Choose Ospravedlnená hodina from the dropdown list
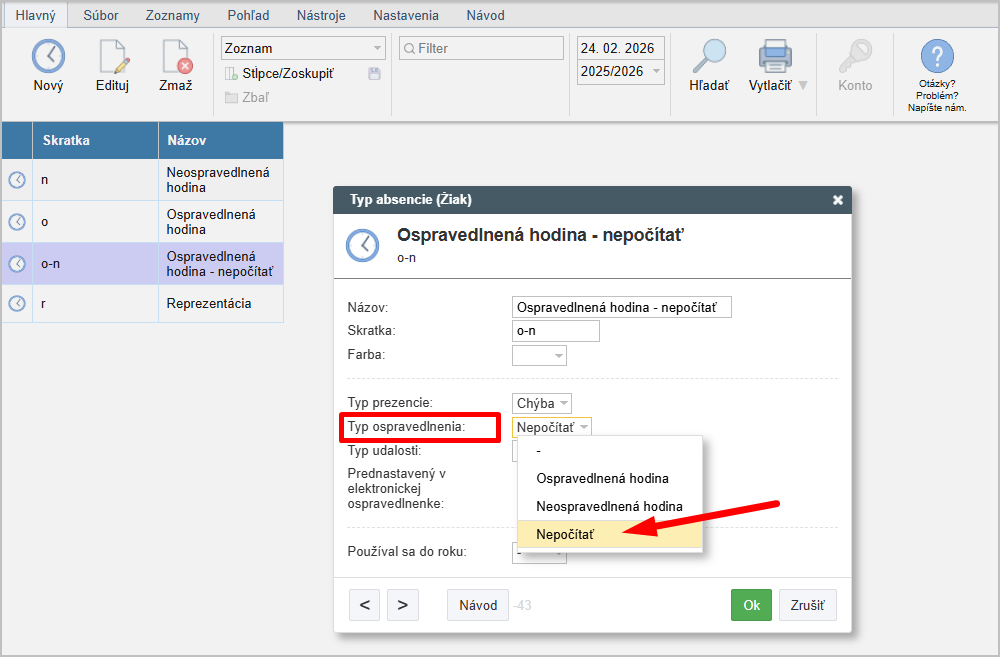The width and height of the screenshot is (1000, 657). pos(602,478)
